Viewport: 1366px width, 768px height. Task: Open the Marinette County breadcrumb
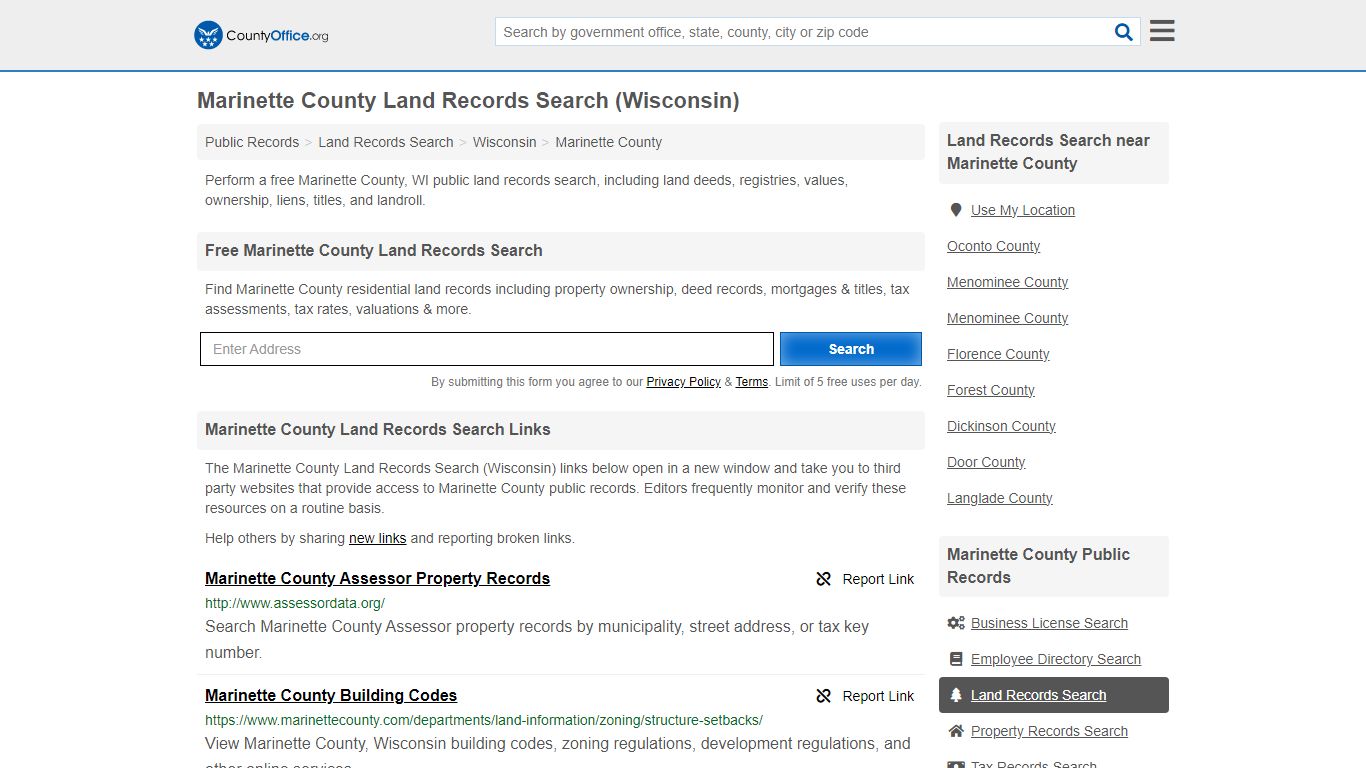click(x=608, y=142)
